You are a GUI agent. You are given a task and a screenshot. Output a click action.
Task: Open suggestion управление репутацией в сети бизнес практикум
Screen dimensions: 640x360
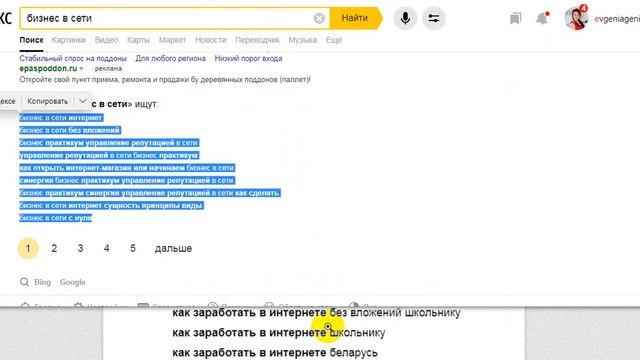(109, 156)
